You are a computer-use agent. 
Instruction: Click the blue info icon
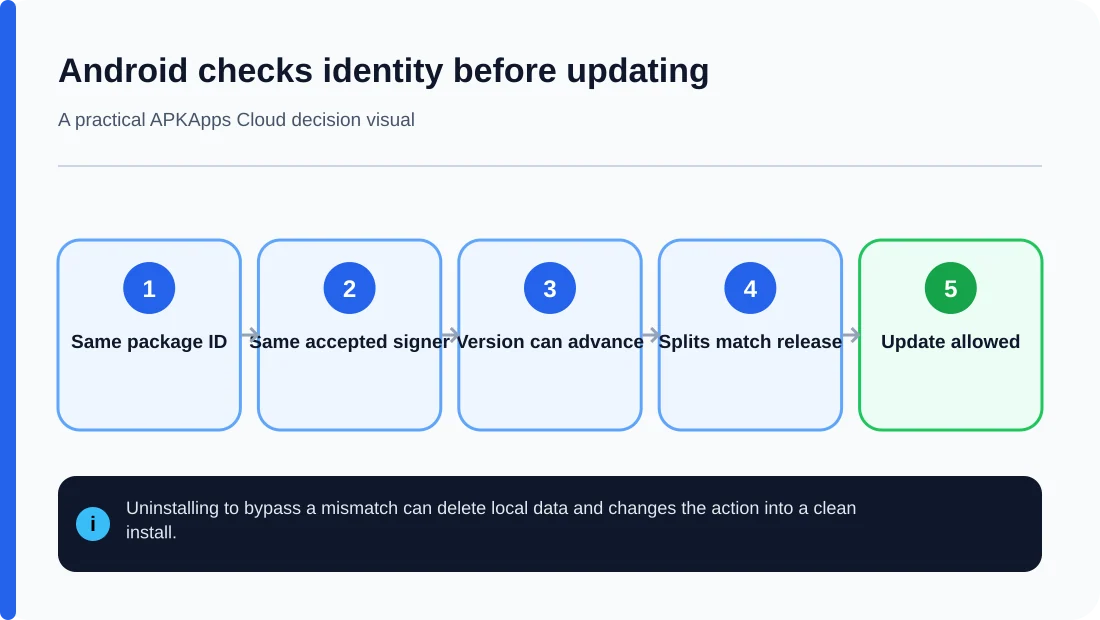pos(93,524)
